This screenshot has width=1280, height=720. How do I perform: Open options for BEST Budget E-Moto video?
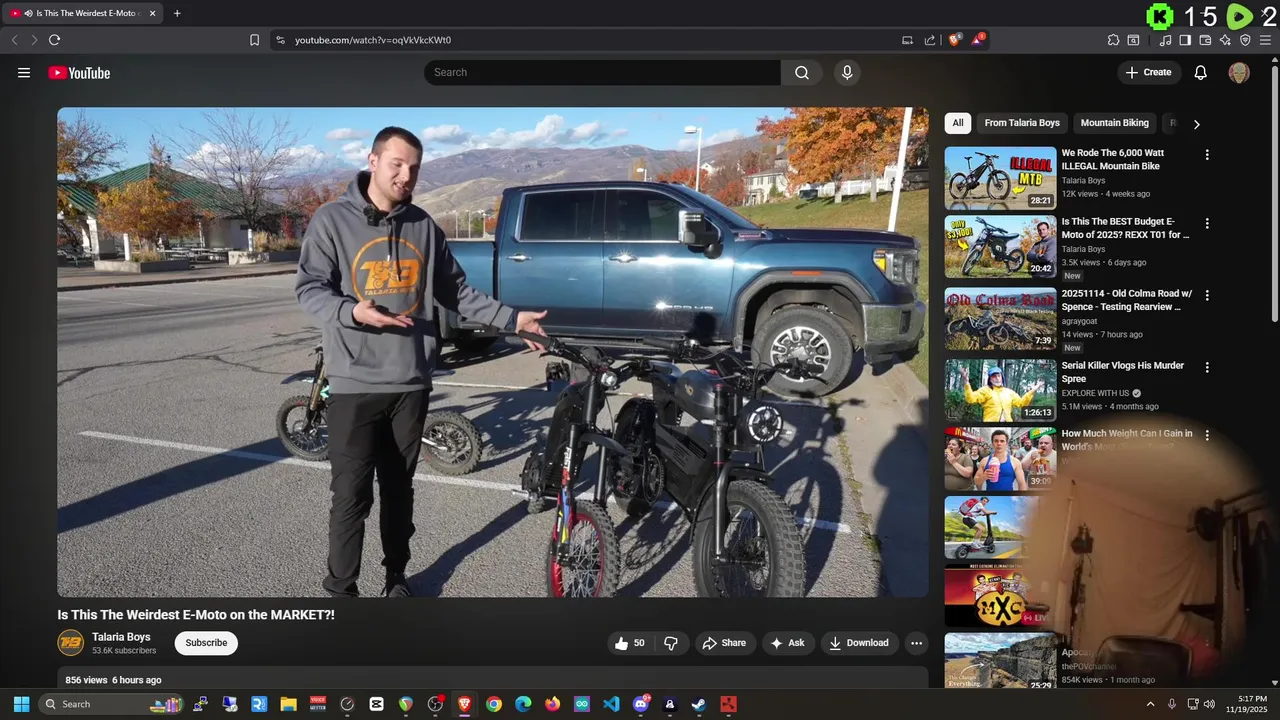click(x=1207, y=224)
